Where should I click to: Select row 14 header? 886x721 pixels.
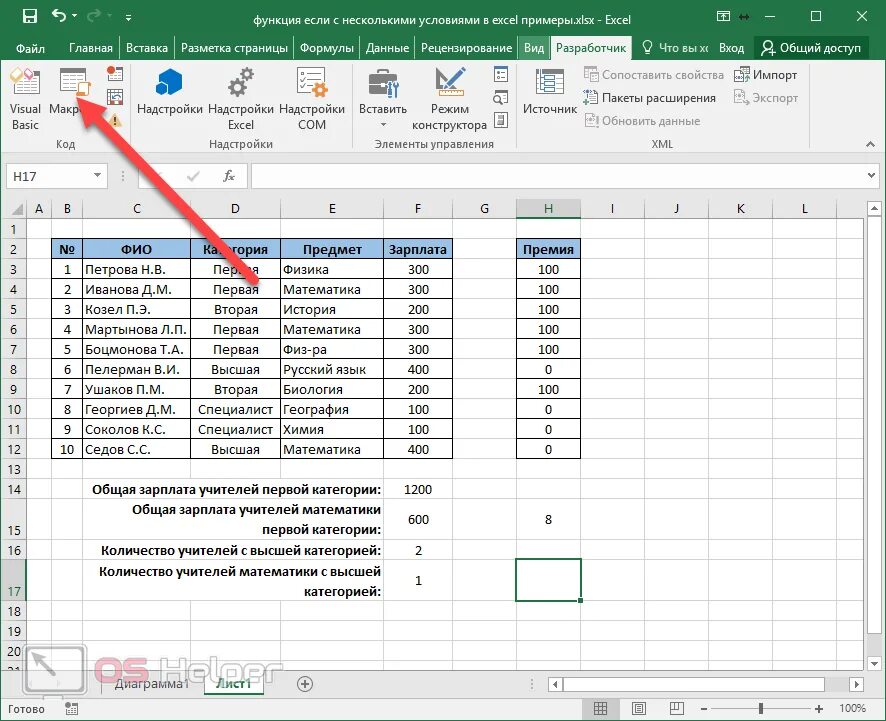pyautogui.click(x=14, y=489)
